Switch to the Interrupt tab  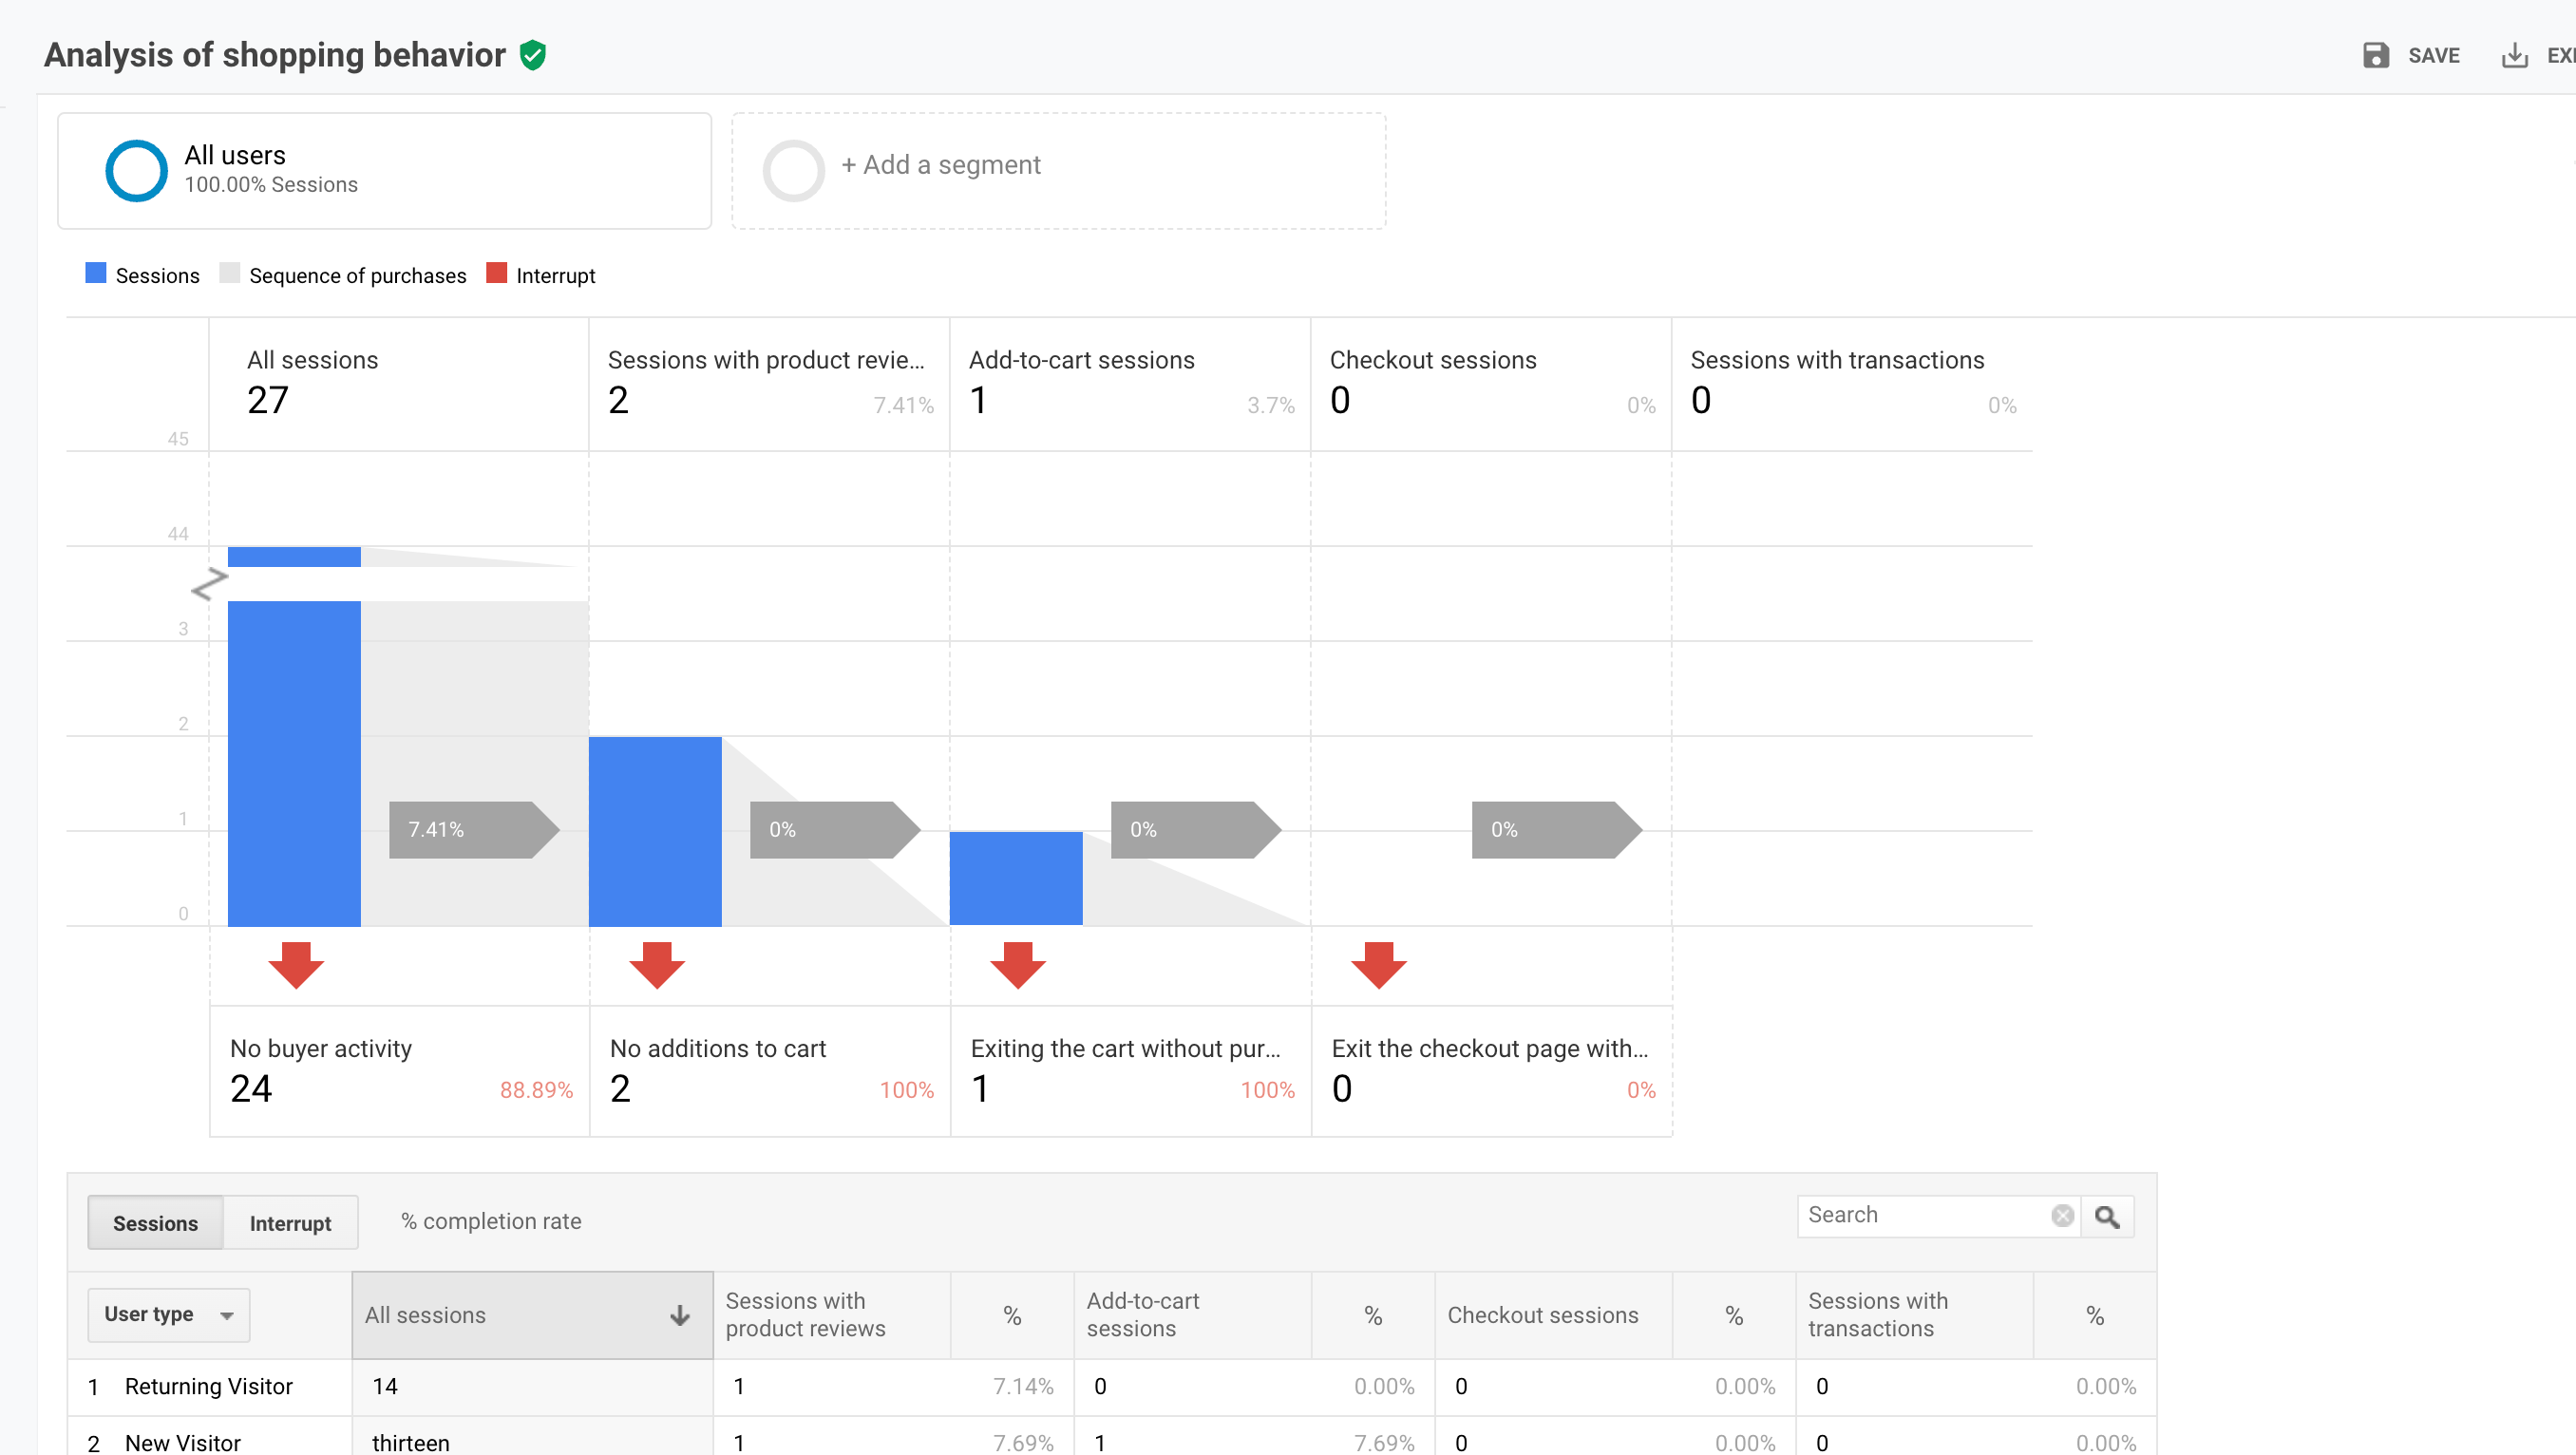click(x=290, y=1223)
